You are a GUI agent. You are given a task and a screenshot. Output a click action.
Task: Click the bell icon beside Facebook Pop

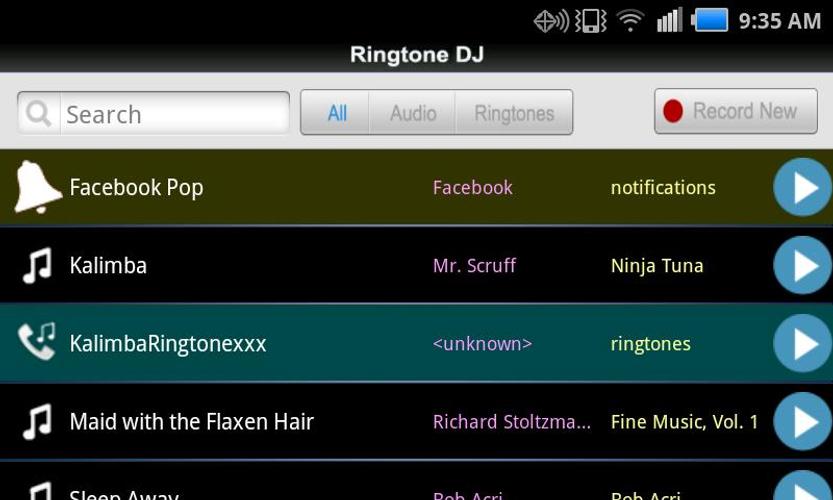tap(36, 187)
